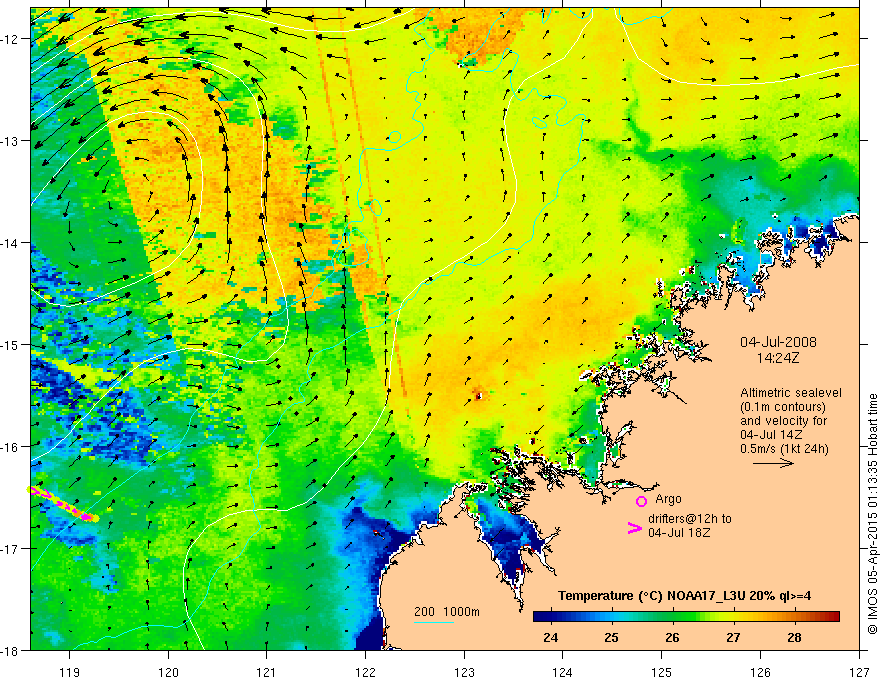Click the latitude axis label -15
Viewport: 880px width, 680px height.
click(10, 344)
